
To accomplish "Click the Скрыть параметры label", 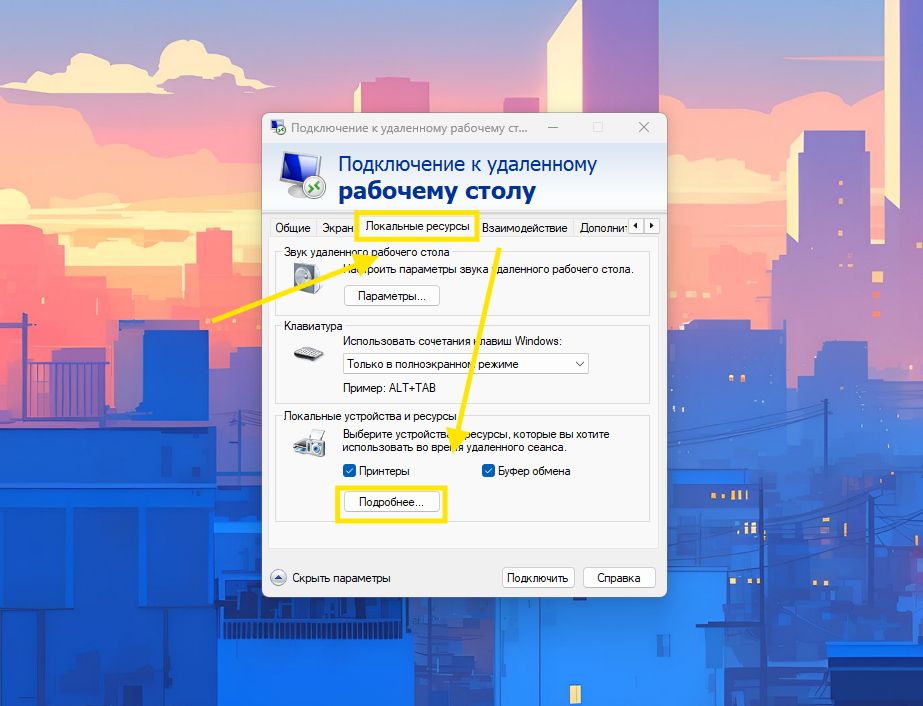I will [341, 578].
